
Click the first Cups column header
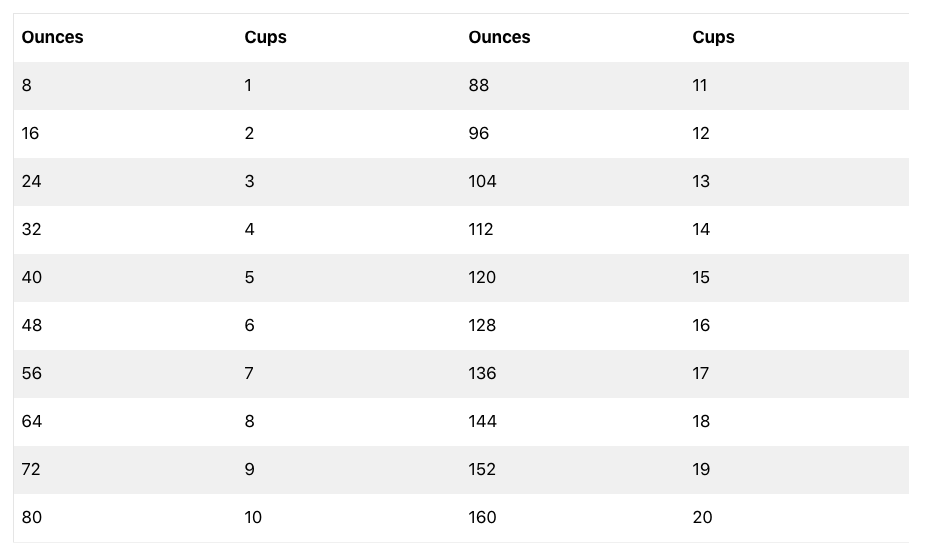(265, 37)
